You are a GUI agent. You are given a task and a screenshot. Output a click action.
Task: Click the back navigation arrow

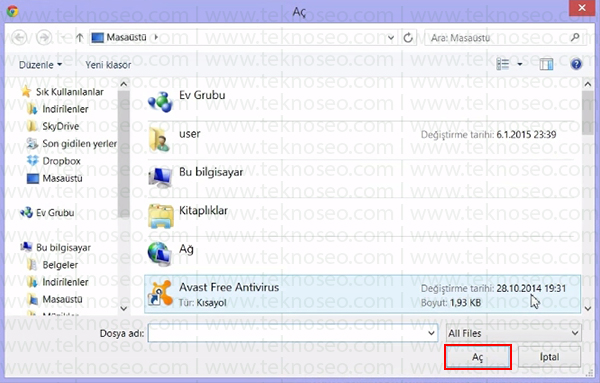click(x=20, y=37)
